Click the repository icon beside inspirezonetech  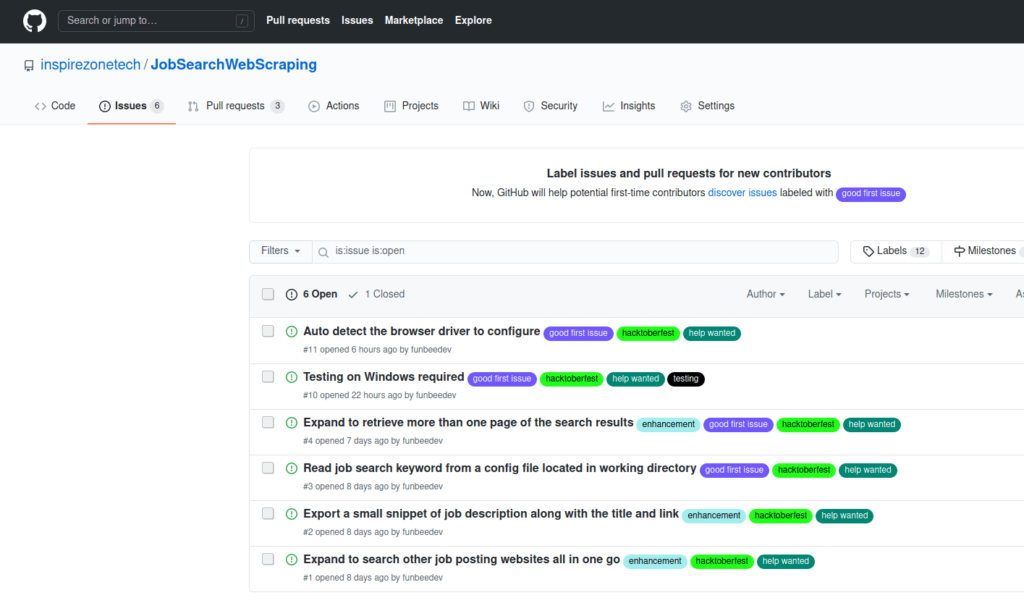click(29, 65)
